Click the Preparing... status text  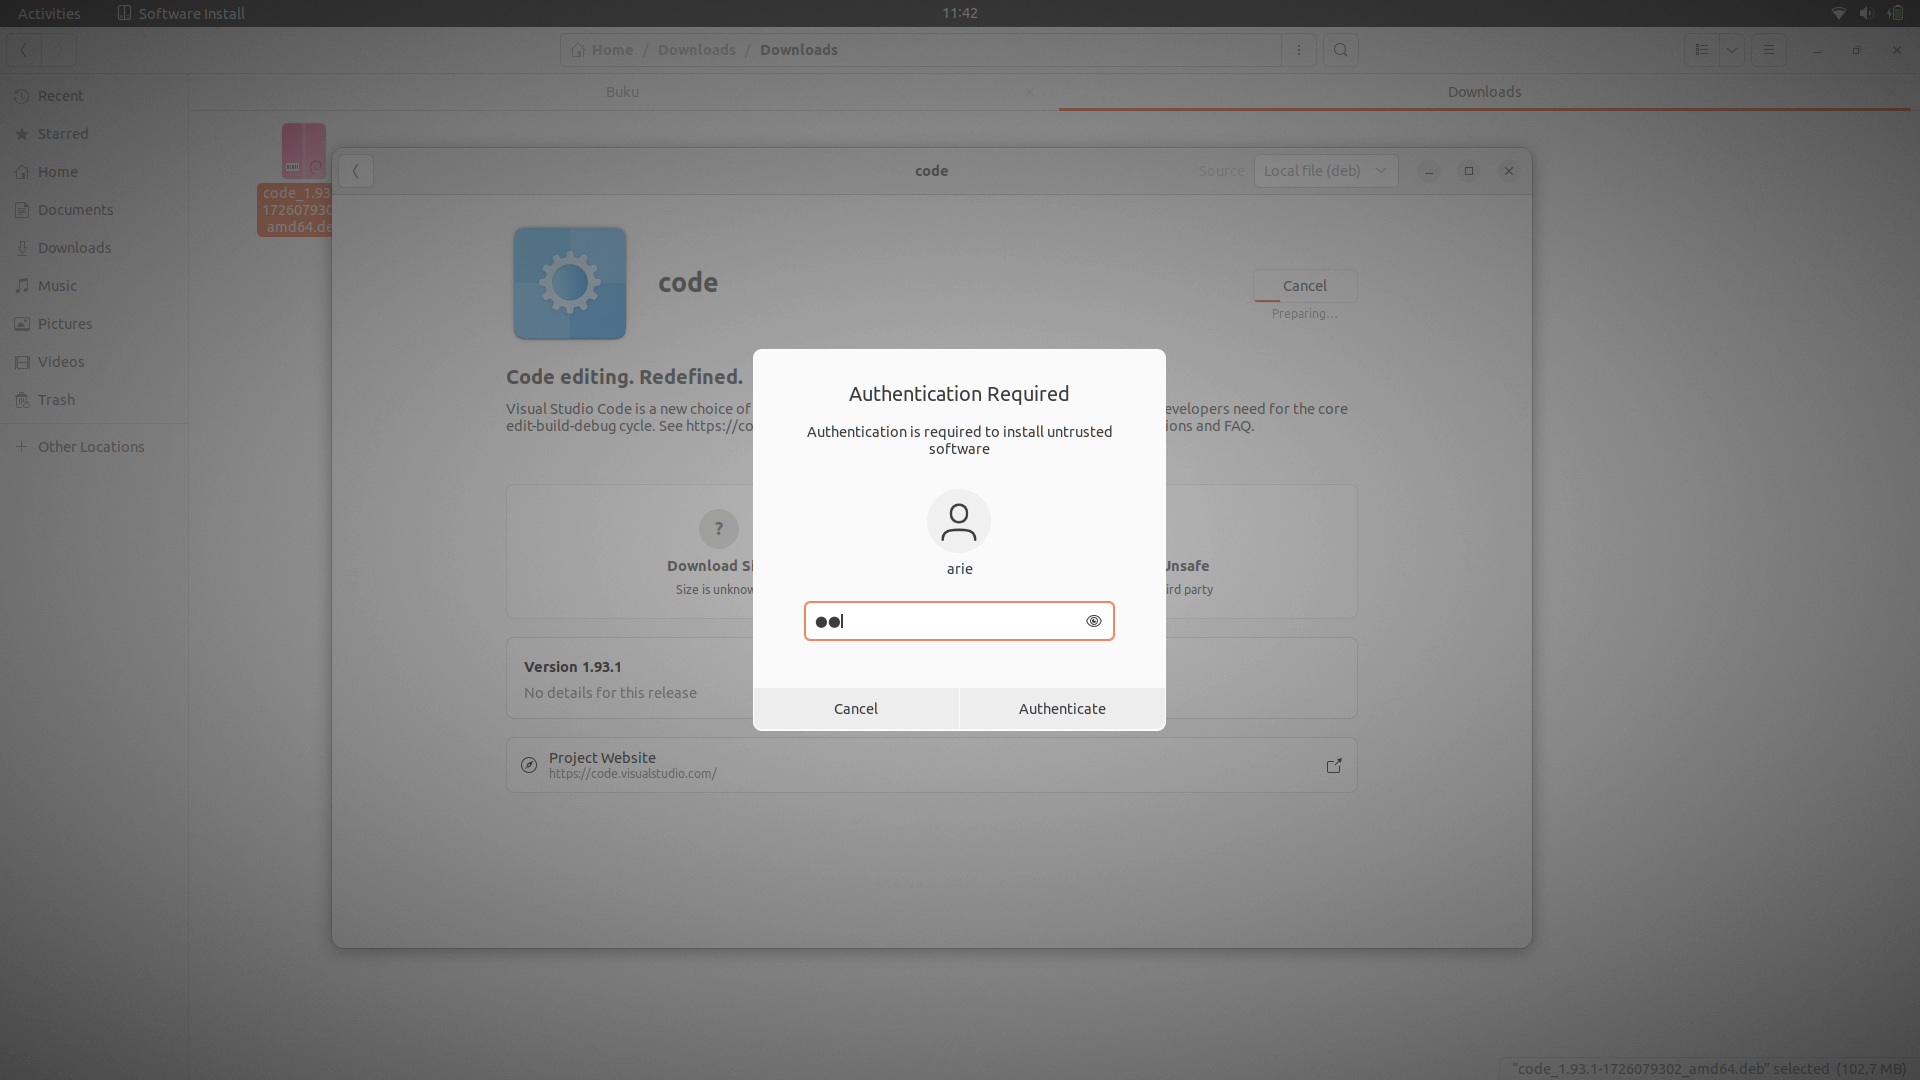pos(1304,314)
